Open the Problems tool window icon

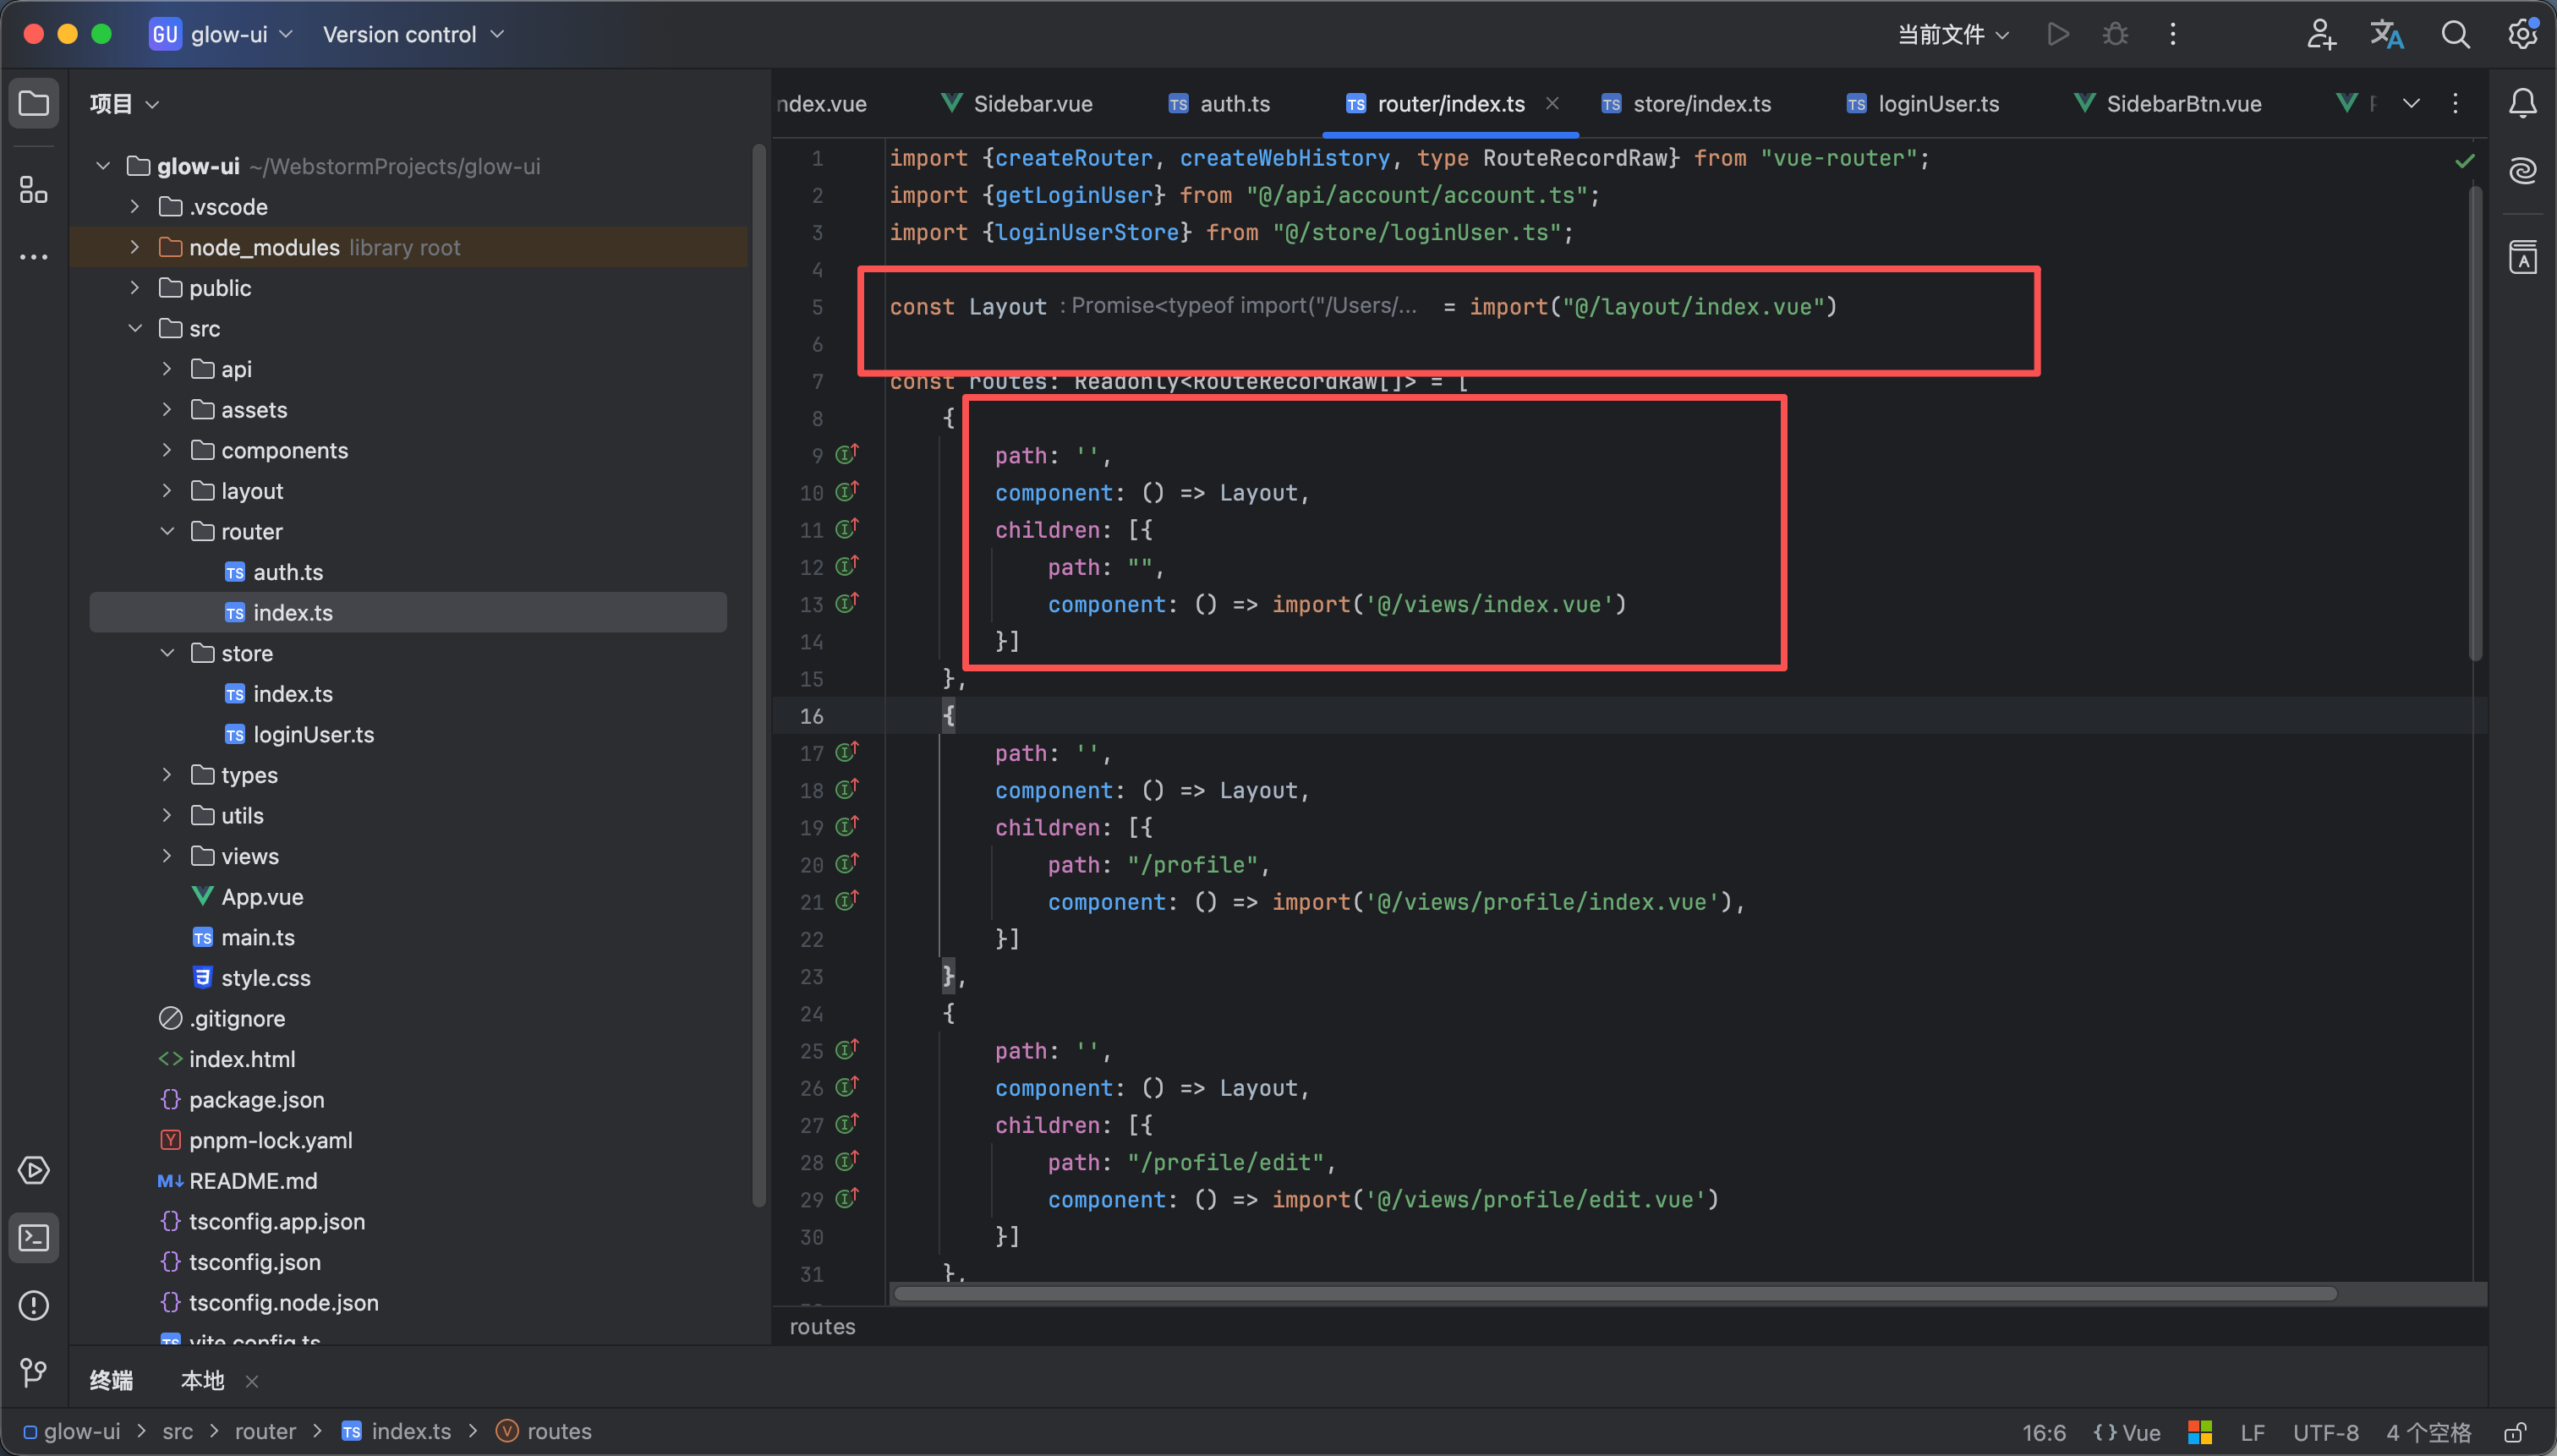[x=33, y=1305]
